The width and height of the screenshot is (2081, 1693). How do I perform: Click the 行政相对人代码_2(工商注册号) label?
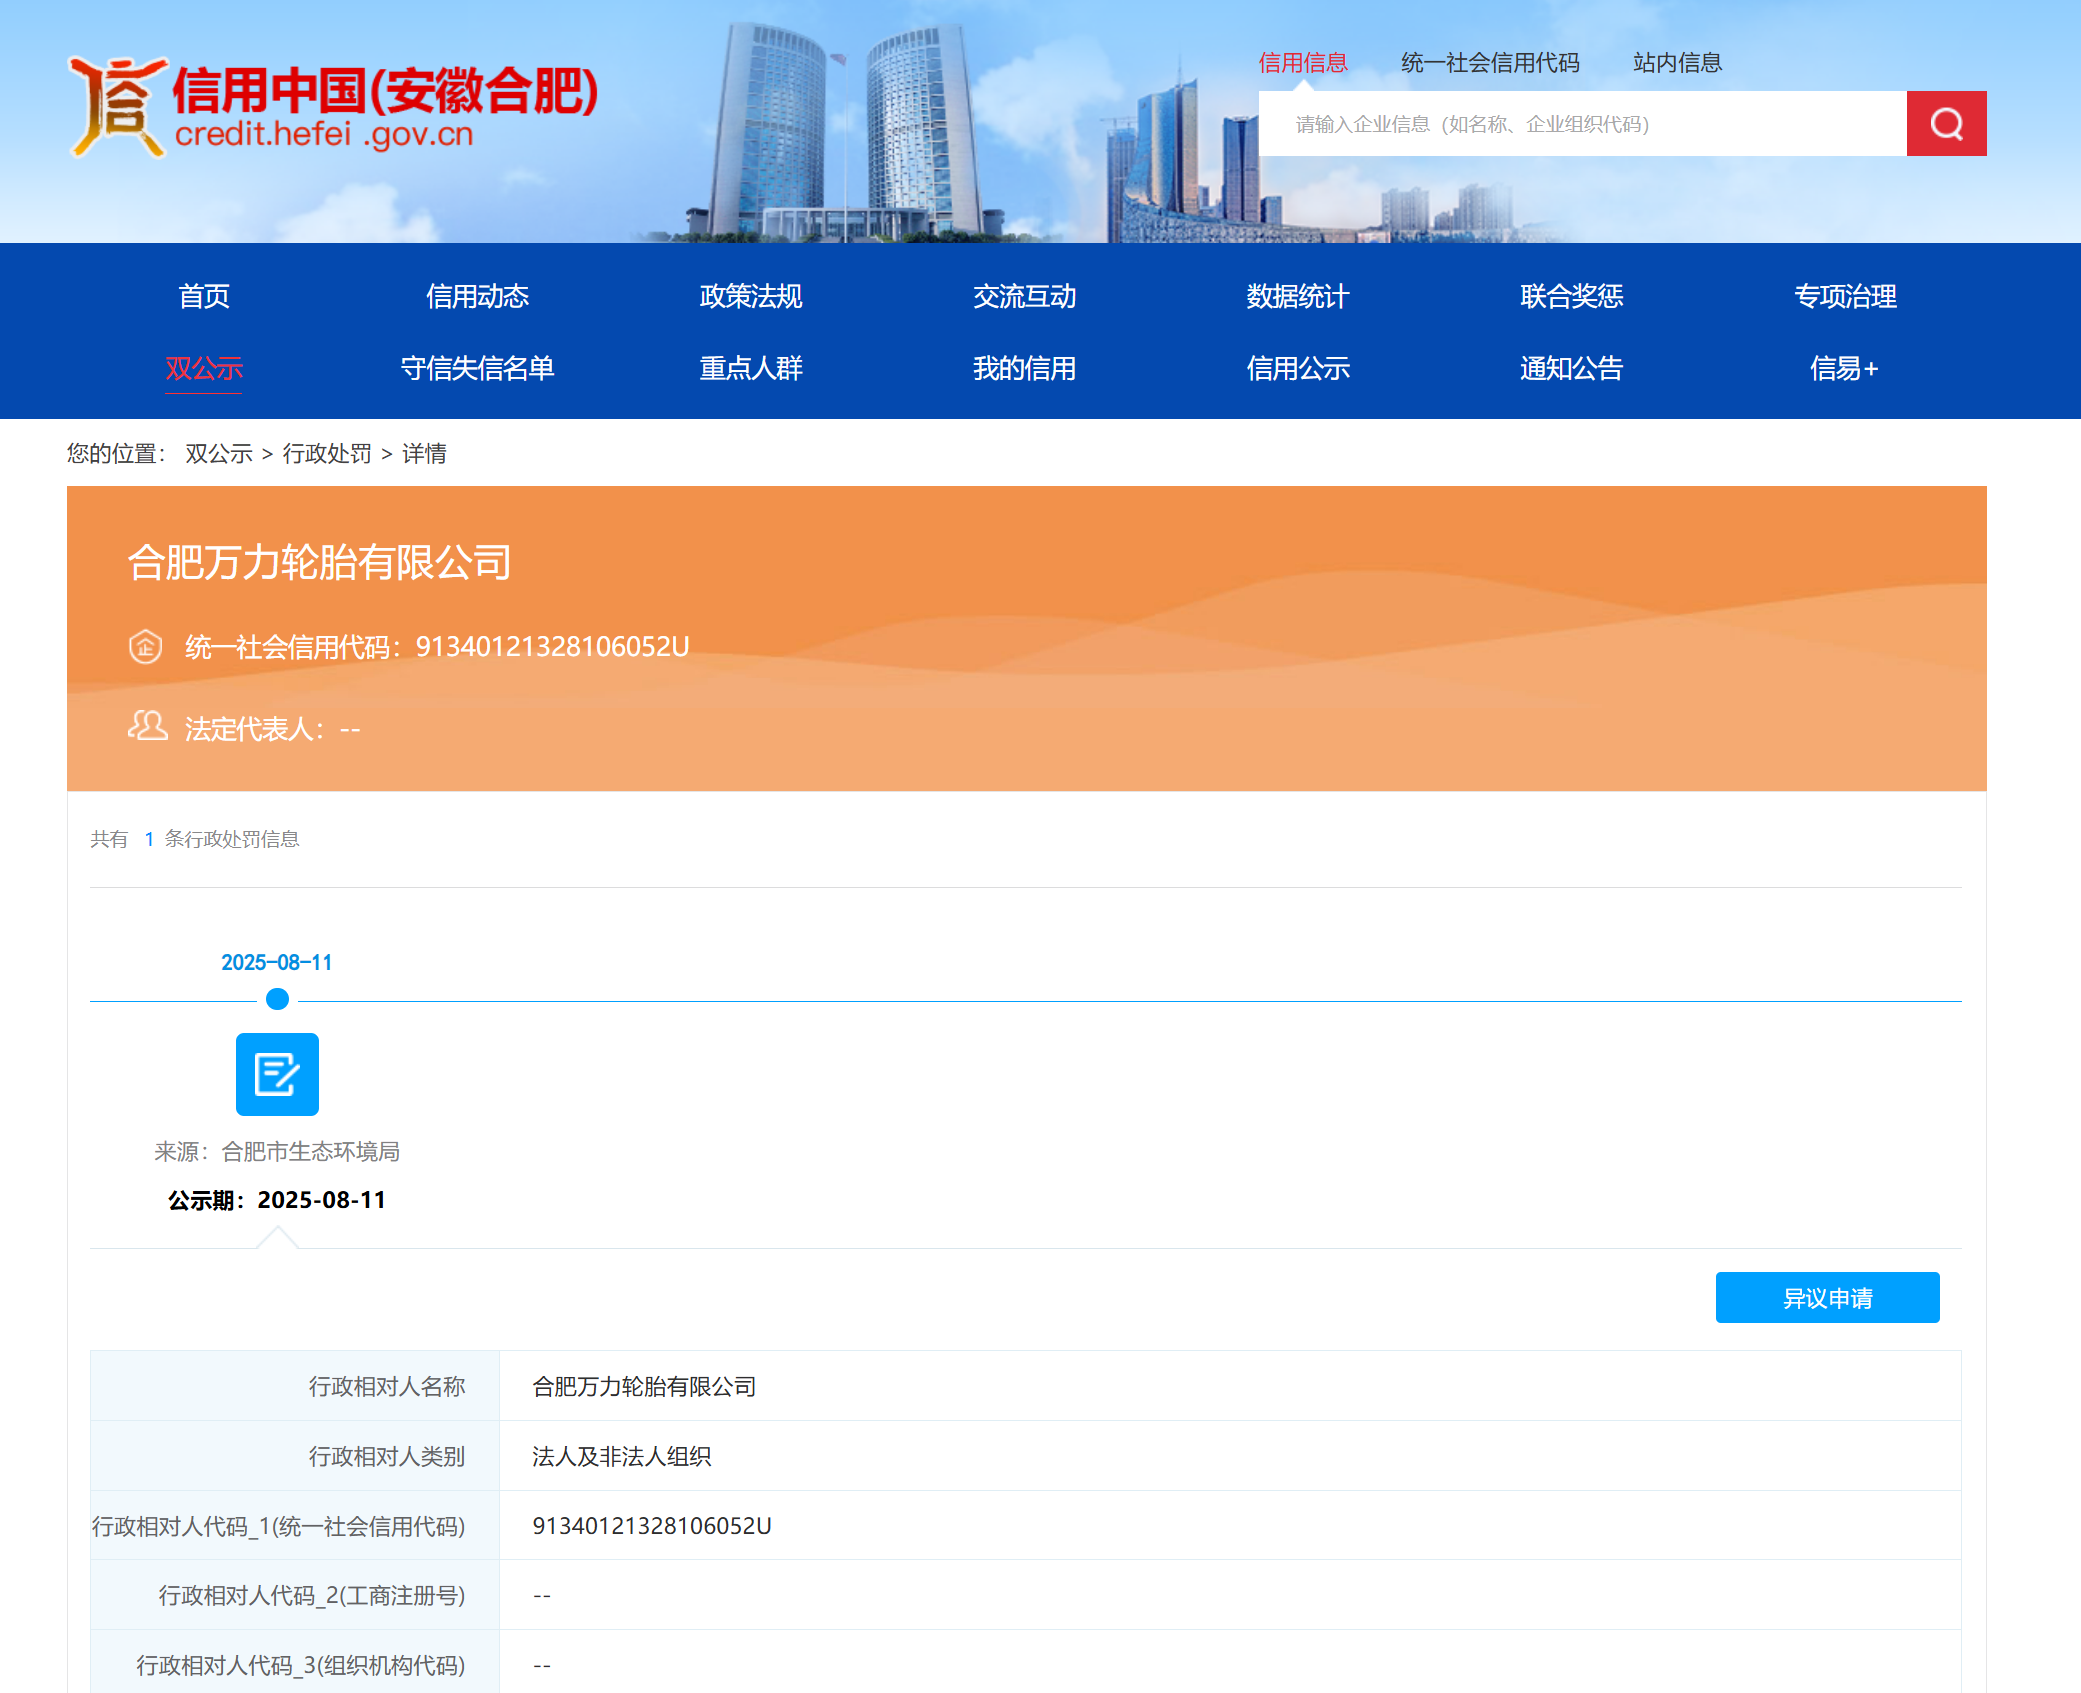pos(312,1595)
